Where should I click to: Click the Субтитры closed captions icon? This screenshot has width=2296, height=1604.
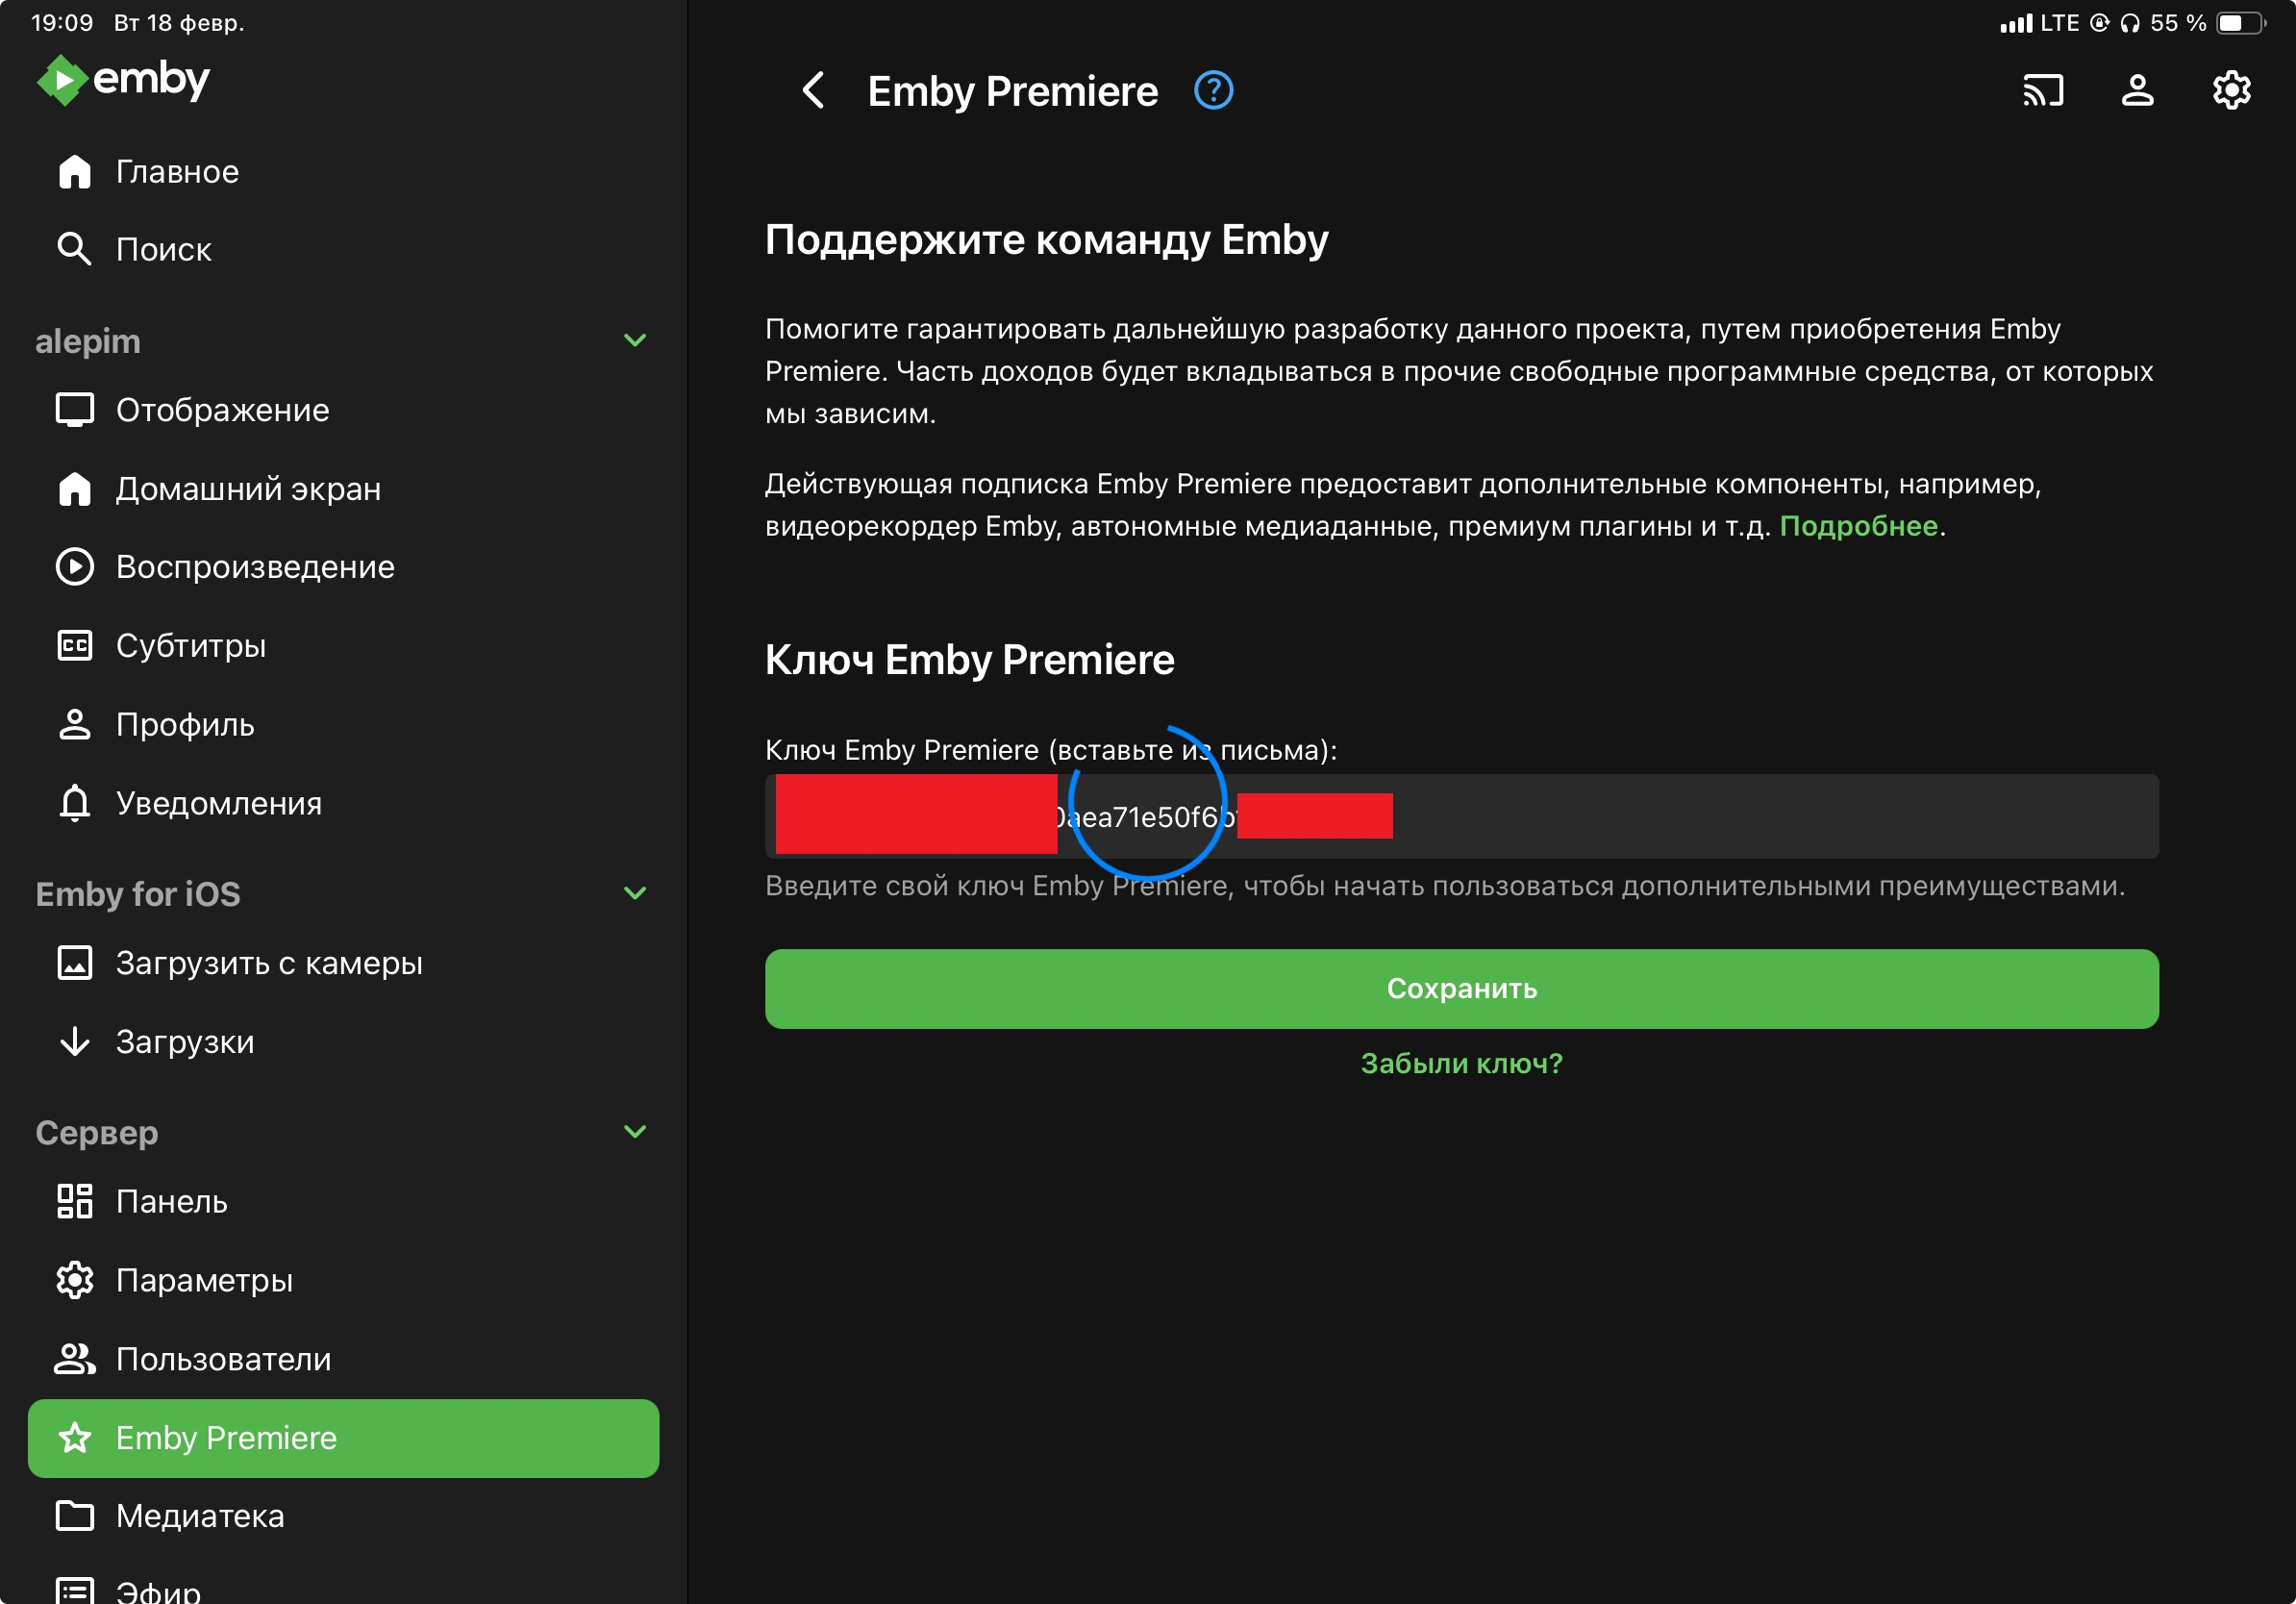click(74, 646)
